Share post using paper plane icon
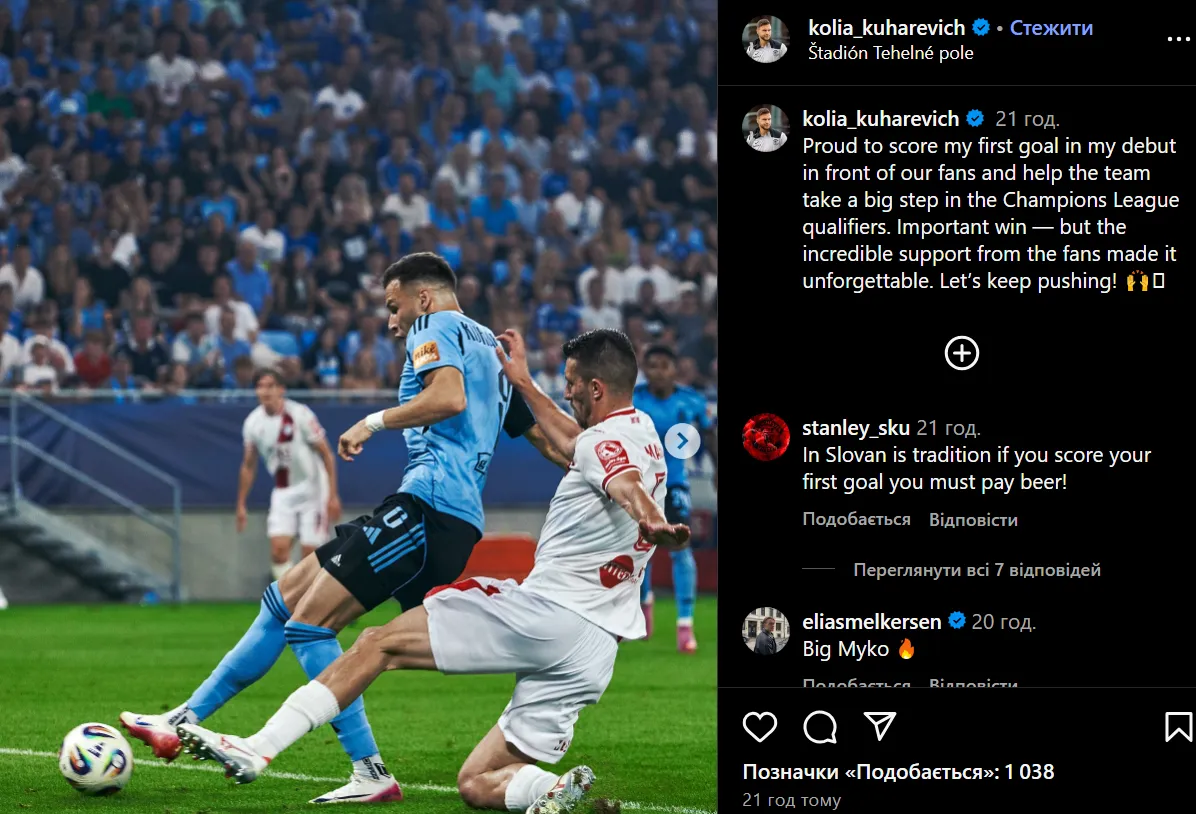1196x814 pixels. pos(879,726)
